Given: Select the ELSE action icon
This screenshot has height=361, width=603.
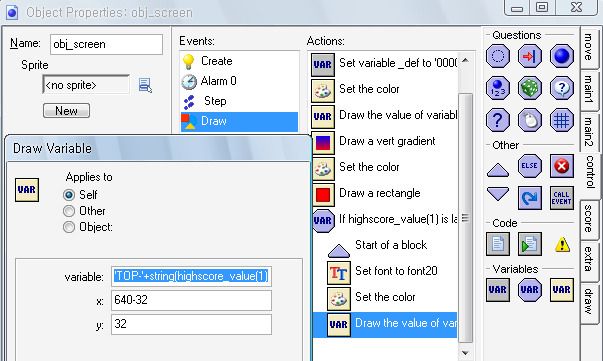Looking at the screenshot, I should click(530, 166).
